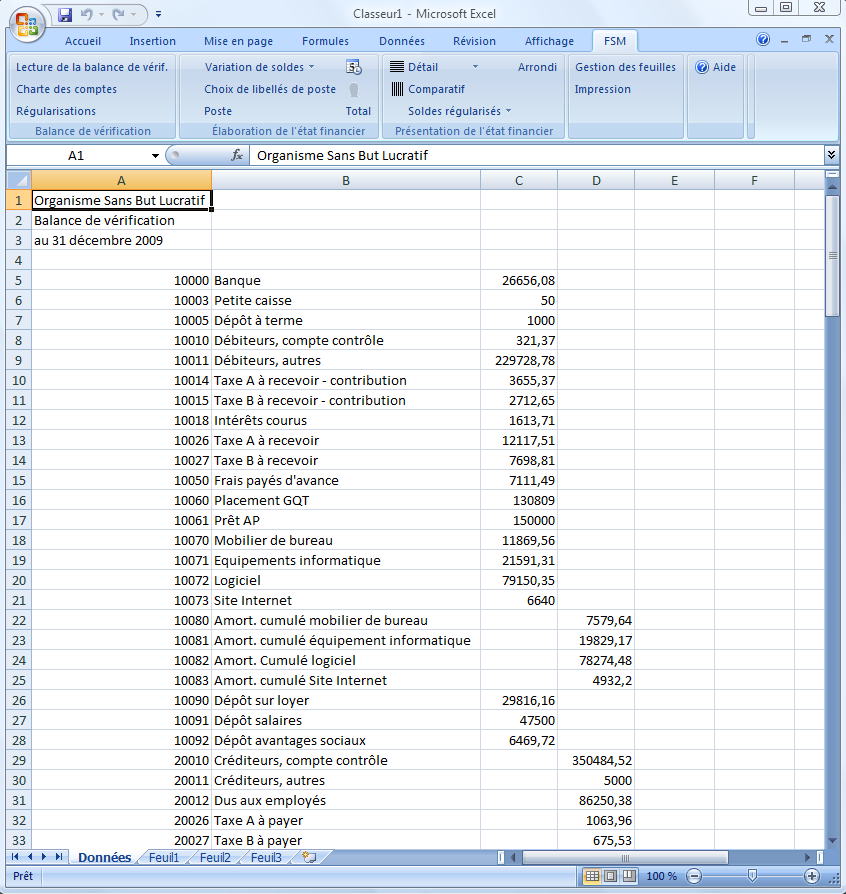The height and width of the screenshot is (894, 846).
Task: Click the insert function fx icon
Action: [237, 156]
